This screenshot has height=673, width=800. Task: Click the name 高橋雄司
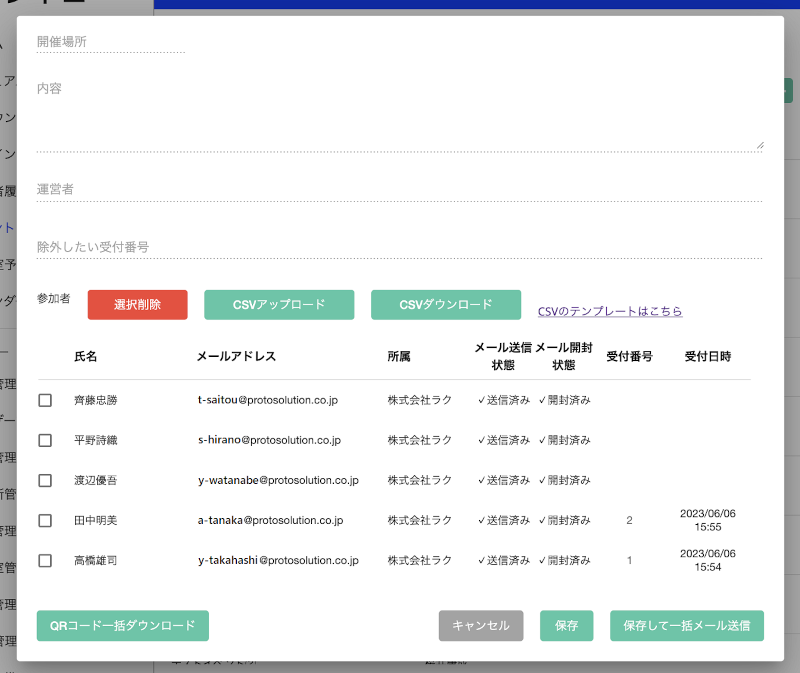tap(95, 561)
